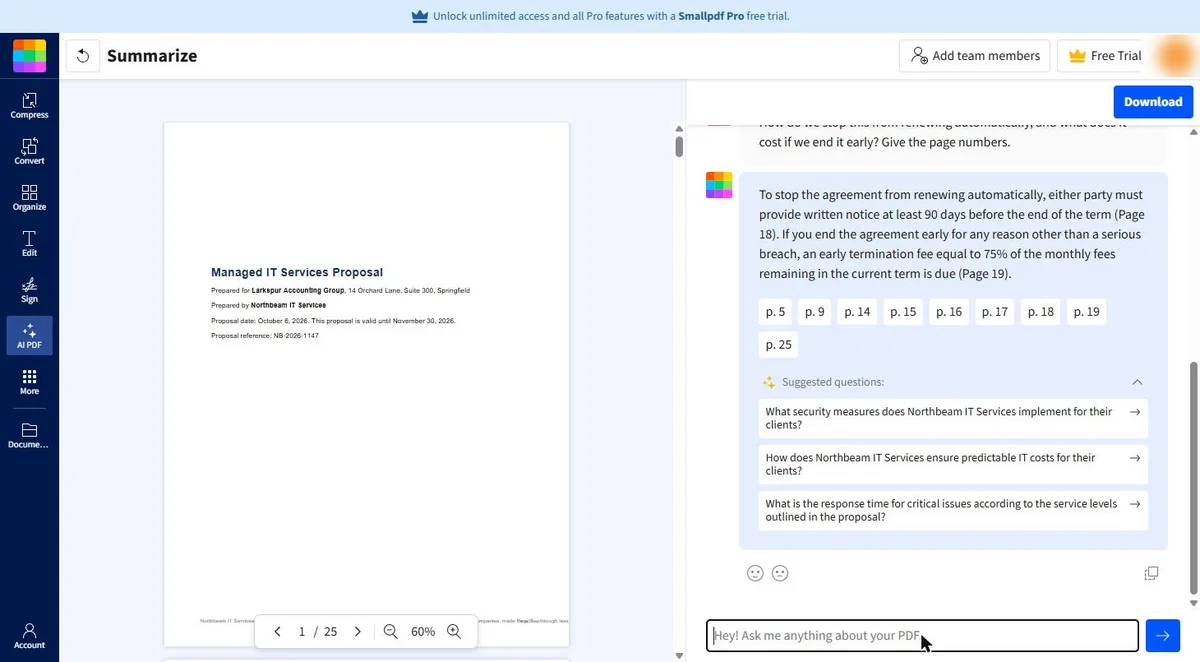1200x662 pixels.
Task: Open the Sign tool
Action: [x=29, y=290]
